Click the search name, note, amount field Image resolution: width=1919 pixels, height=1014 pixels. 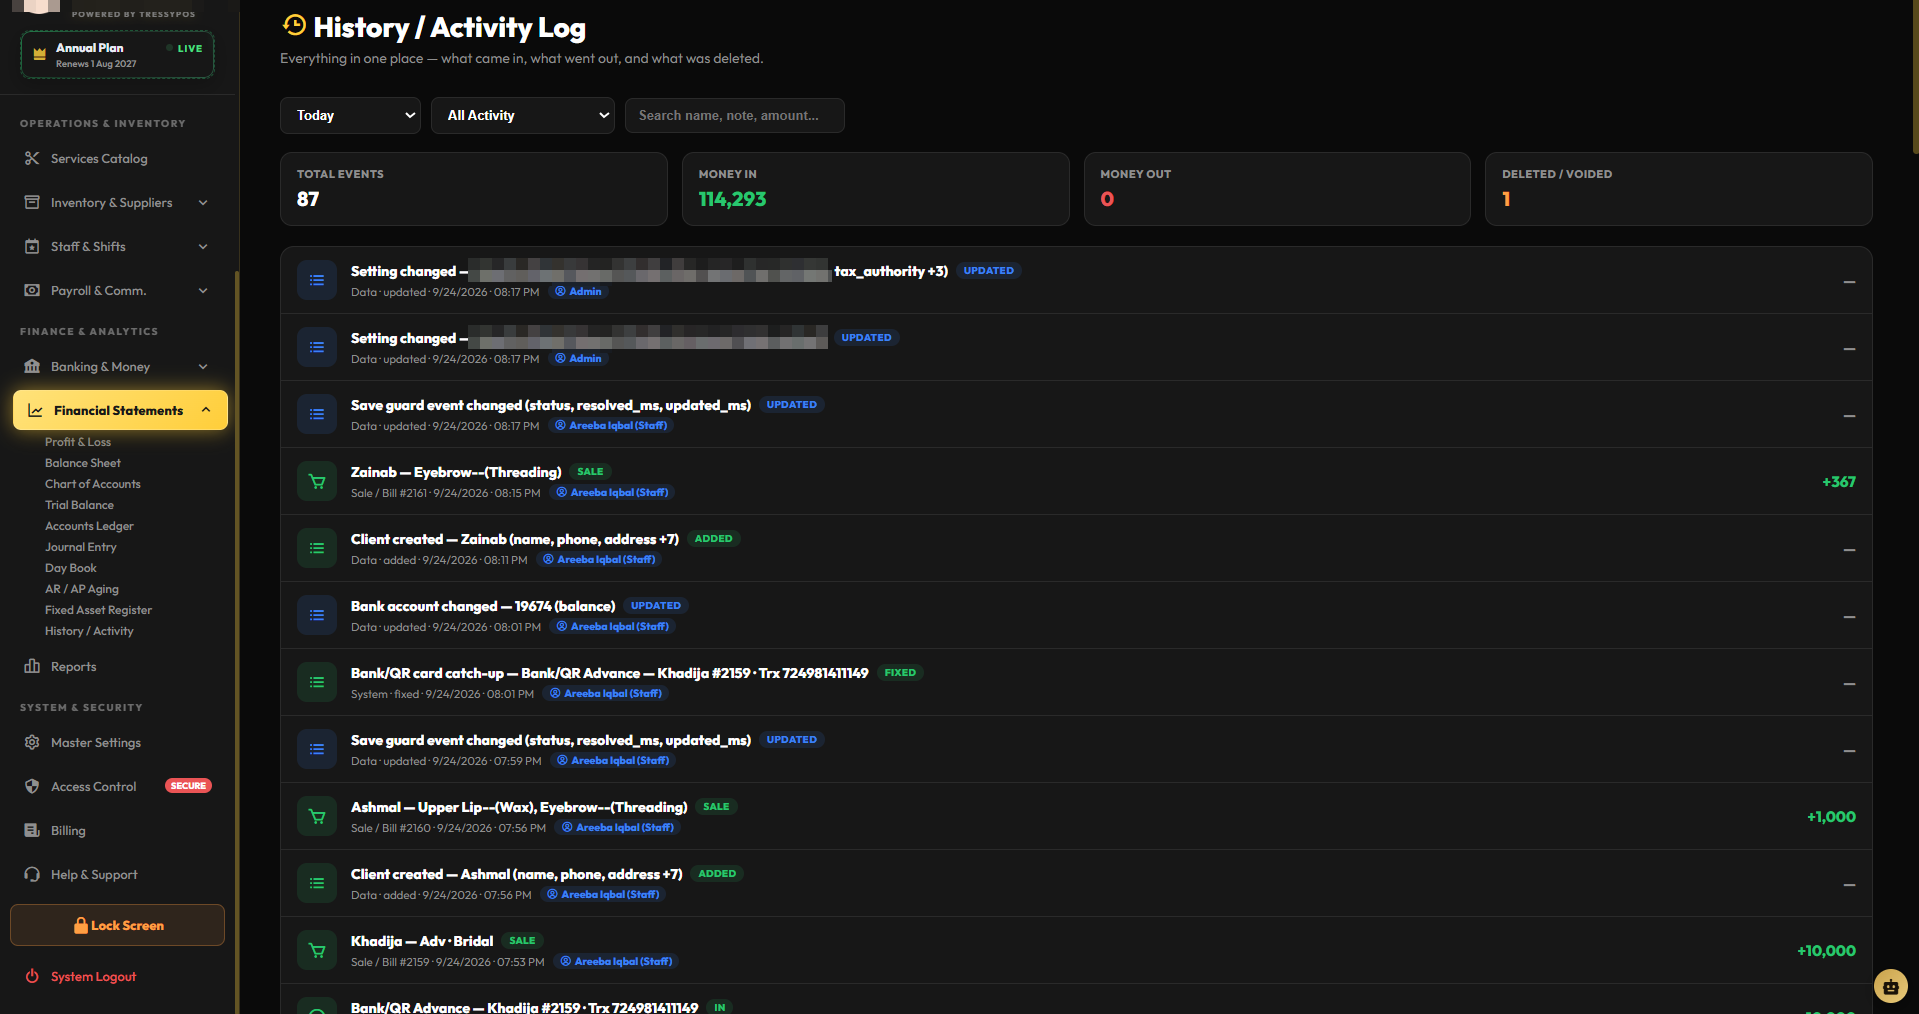pyautogui.click(x=734, y=115)
